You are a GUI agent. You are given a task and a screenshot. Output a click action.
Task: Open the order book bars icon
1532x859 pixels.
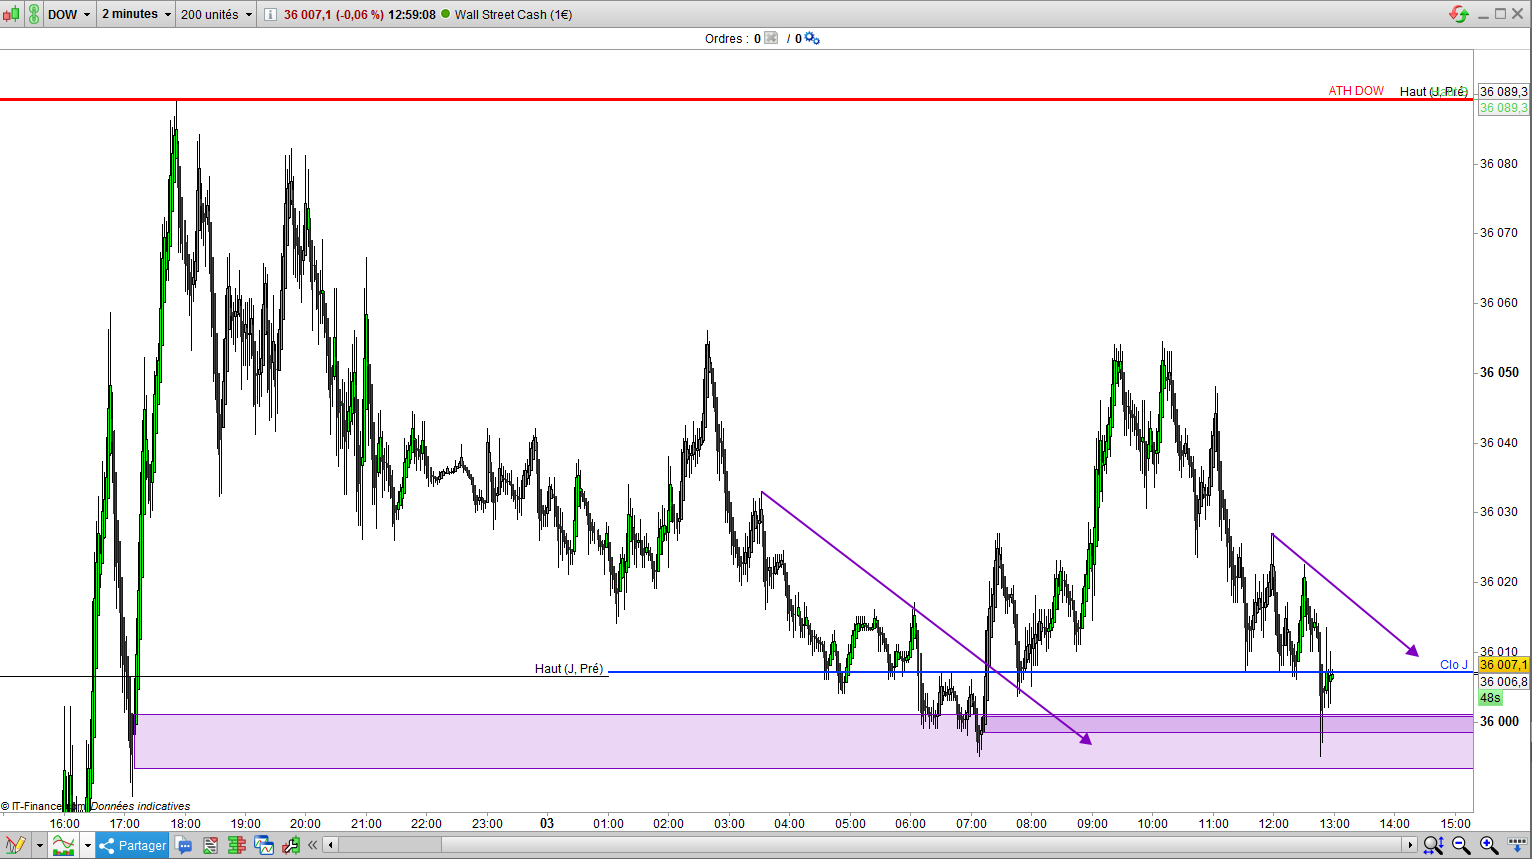237,845
